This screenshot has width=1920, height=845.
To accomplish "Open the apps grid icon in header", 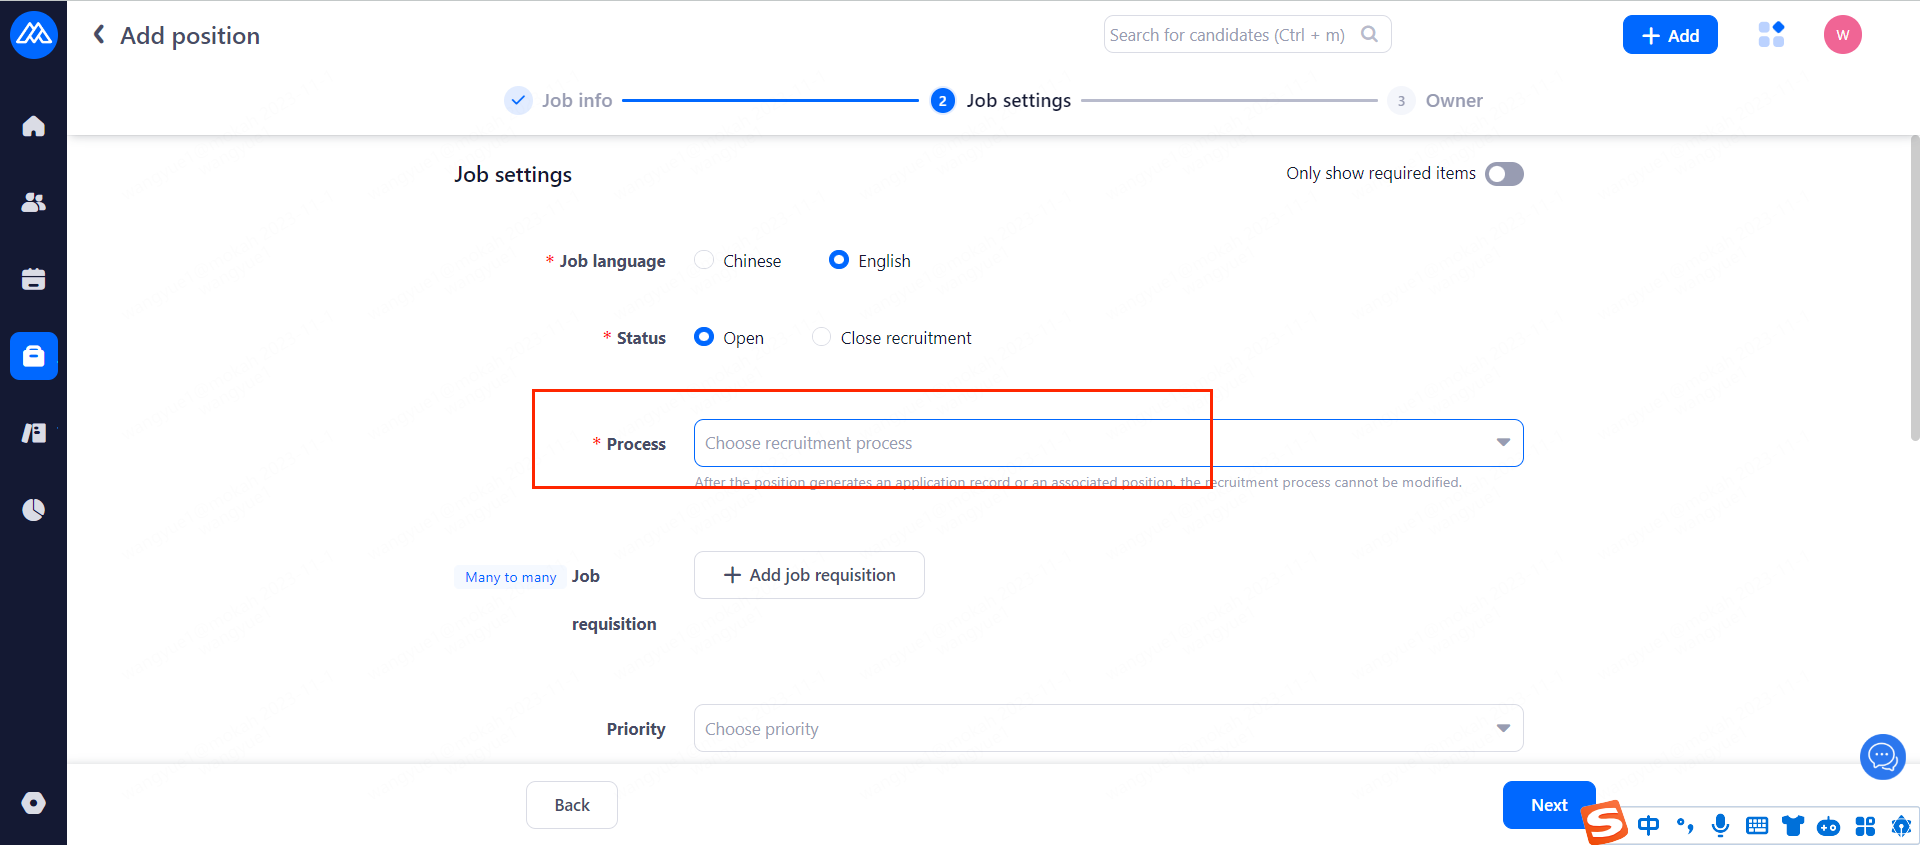I will coord(1771,35).
